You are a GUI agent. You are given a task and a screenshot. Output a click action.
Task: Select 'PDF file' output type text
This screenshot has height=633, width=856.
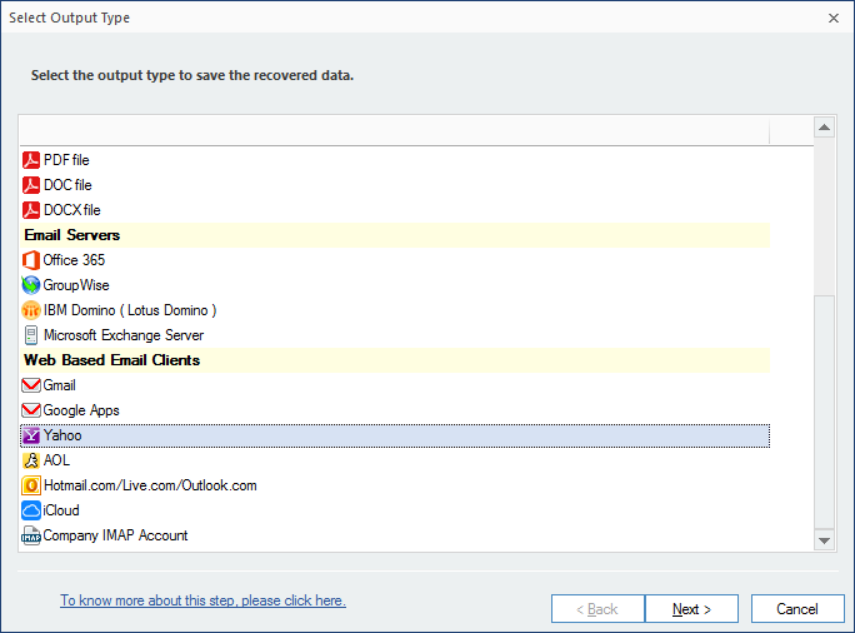click(x=66, y=160)
